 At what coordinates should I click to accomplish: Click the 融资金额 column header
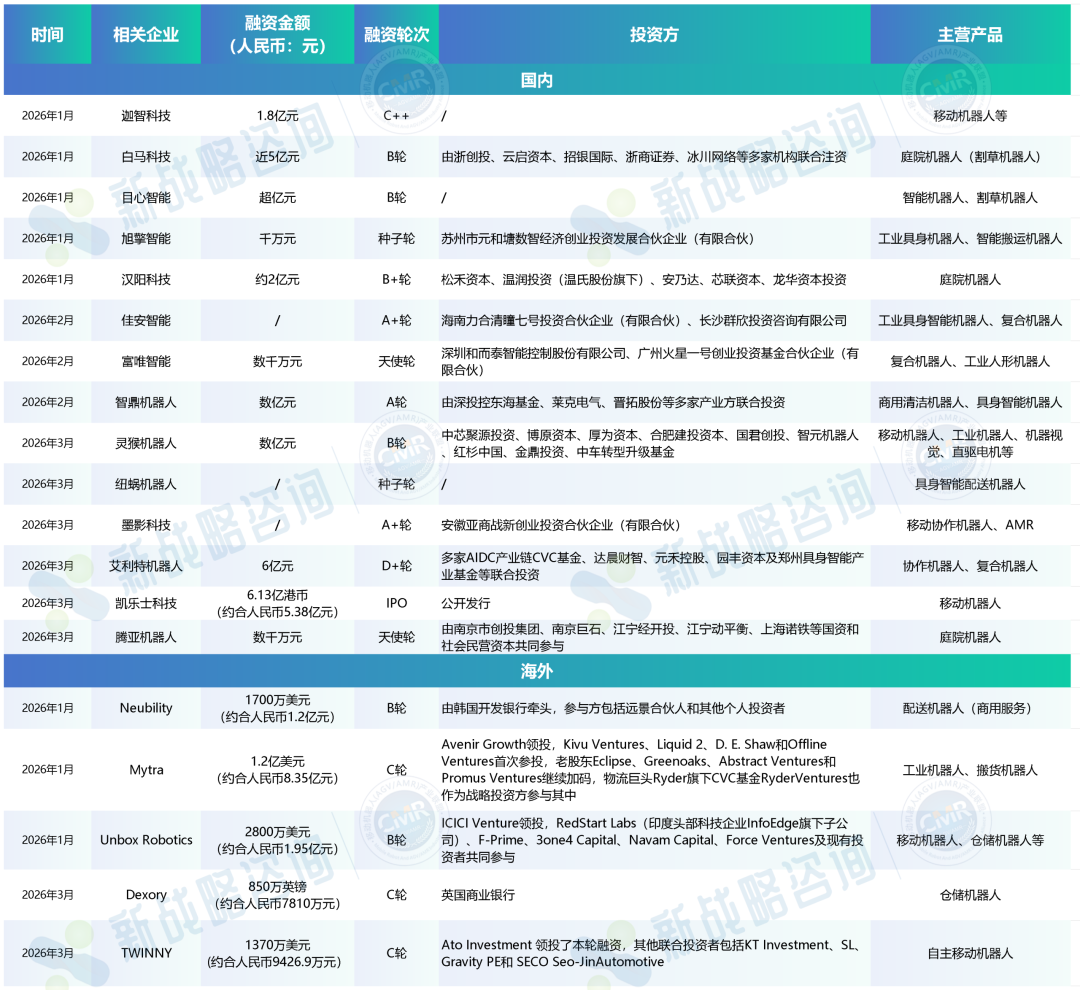point(277,35)
